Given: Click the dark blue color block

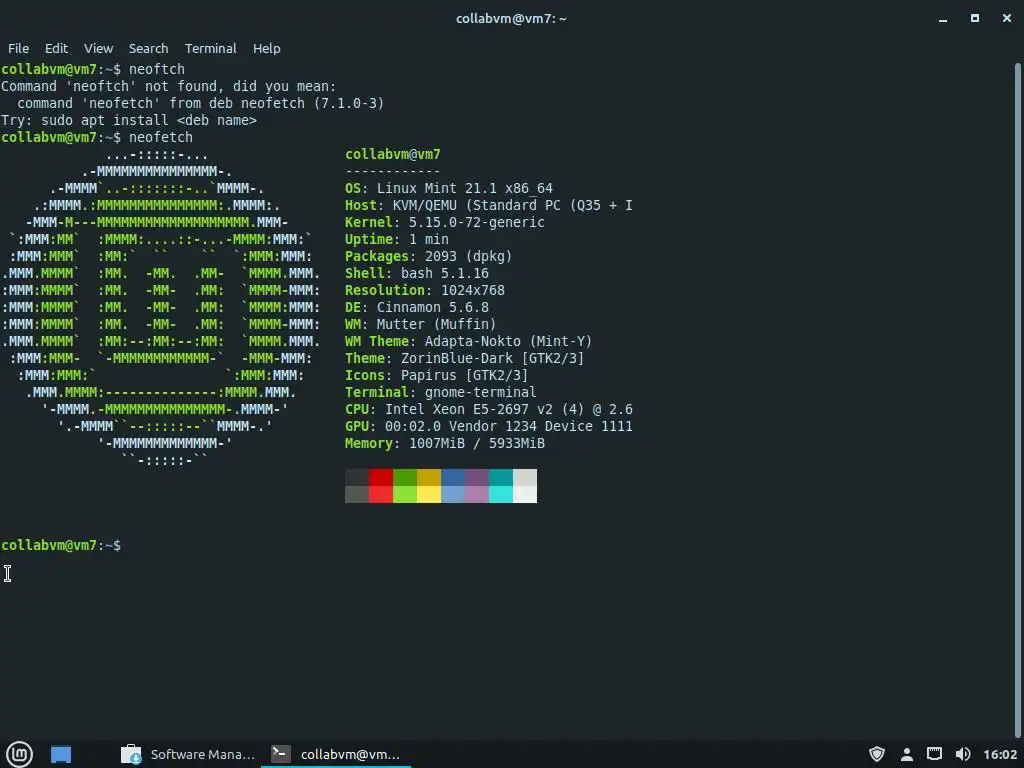Looking at the screenshot, I should pos(453,477).
